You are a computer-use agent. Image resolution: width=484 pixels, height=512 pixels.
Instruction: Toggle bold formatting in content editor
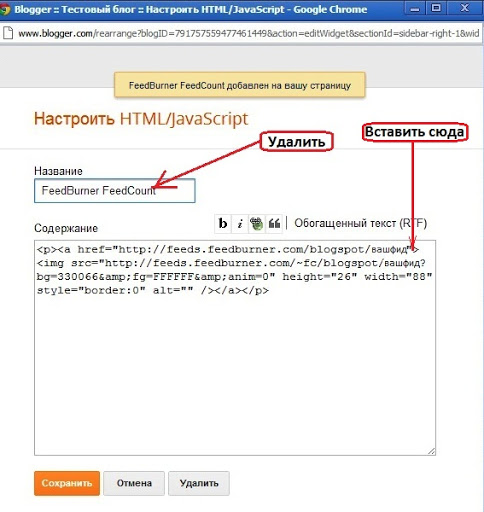[223, 223]
